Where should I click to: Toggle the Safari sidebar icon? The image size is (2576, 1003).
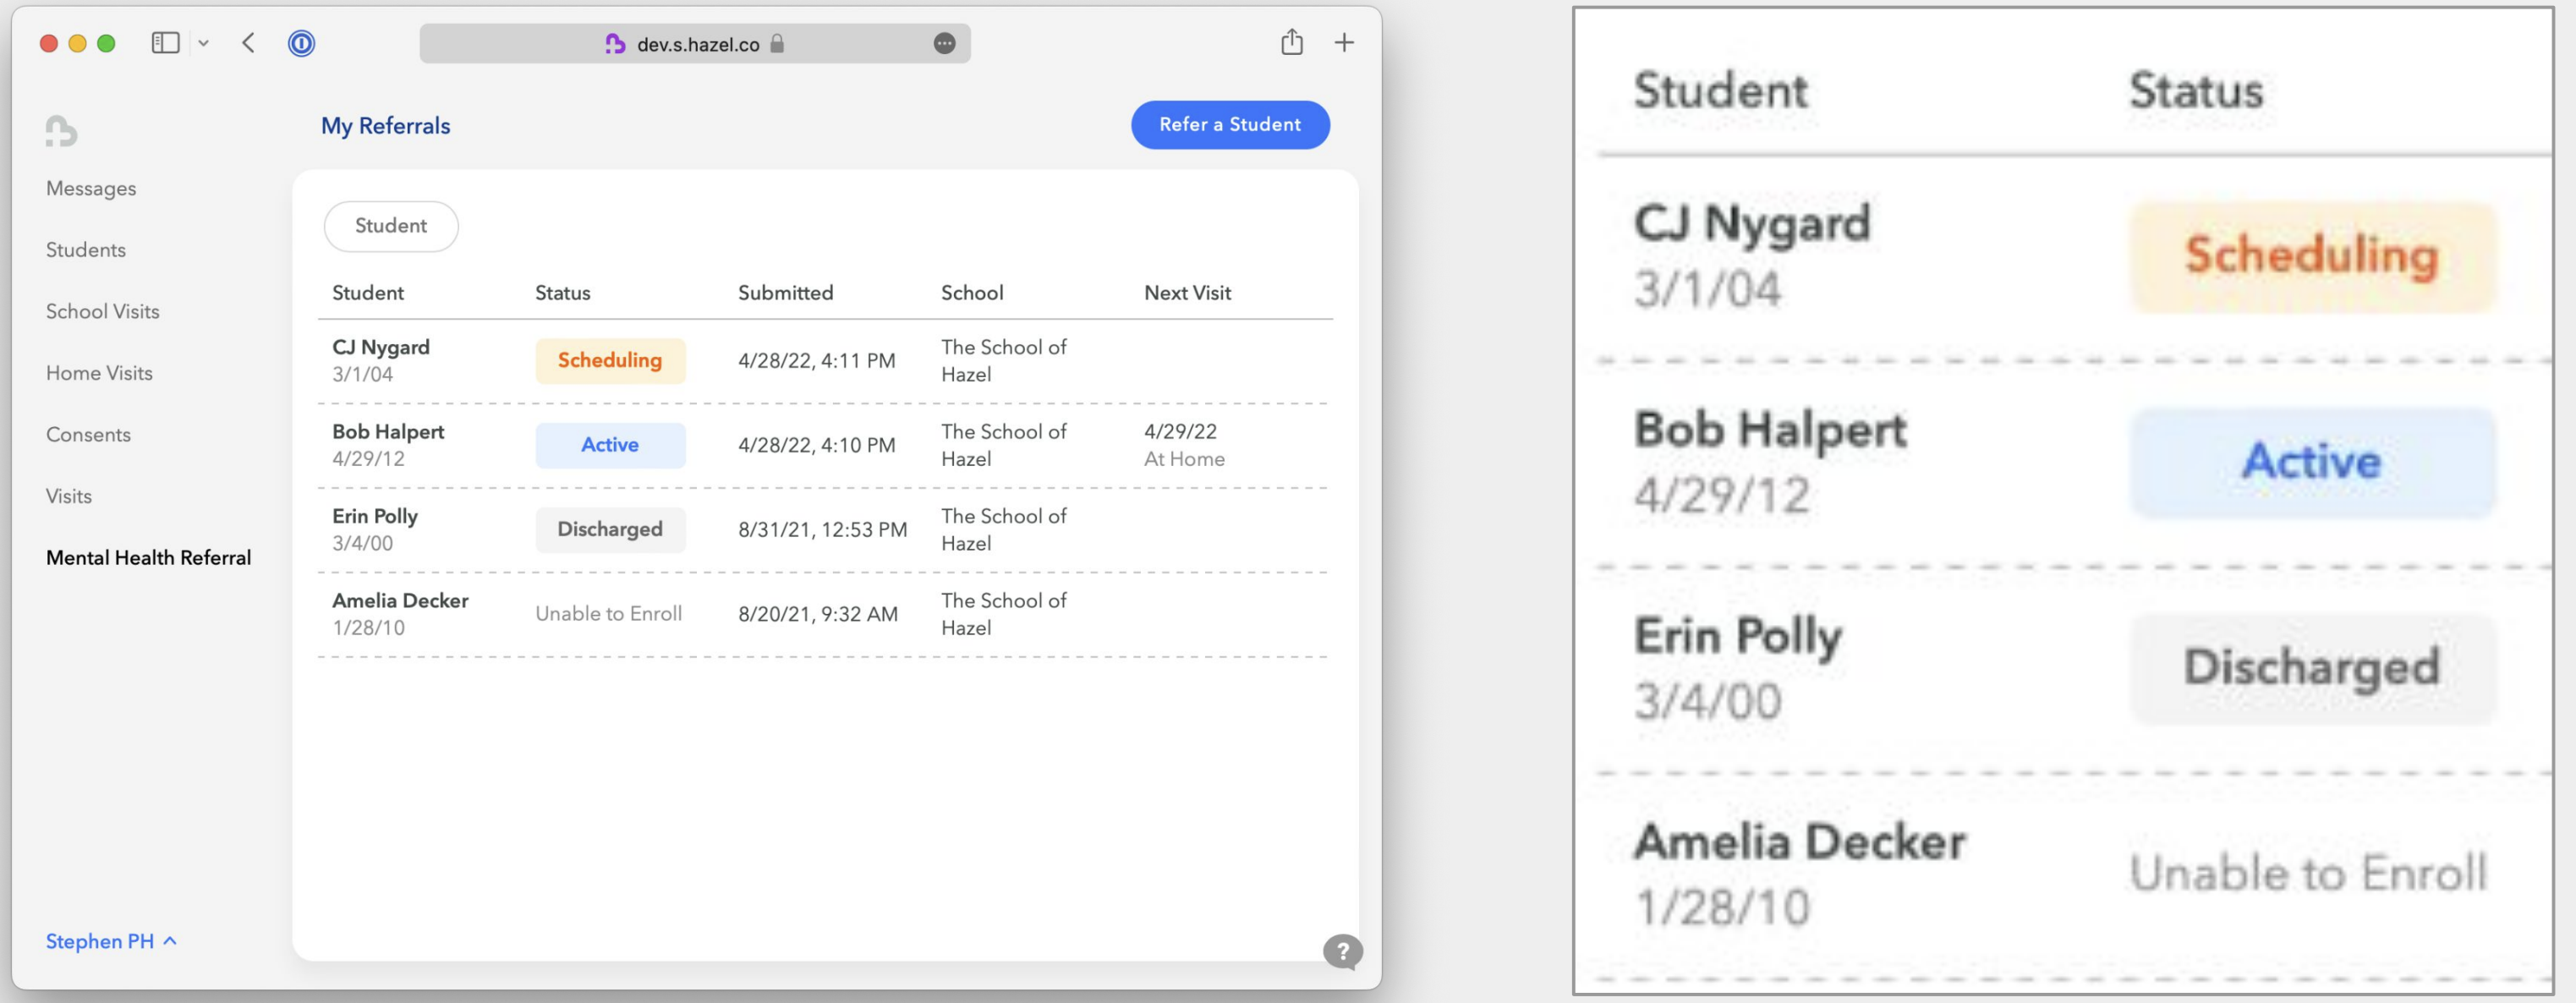(x=166, y=42)
